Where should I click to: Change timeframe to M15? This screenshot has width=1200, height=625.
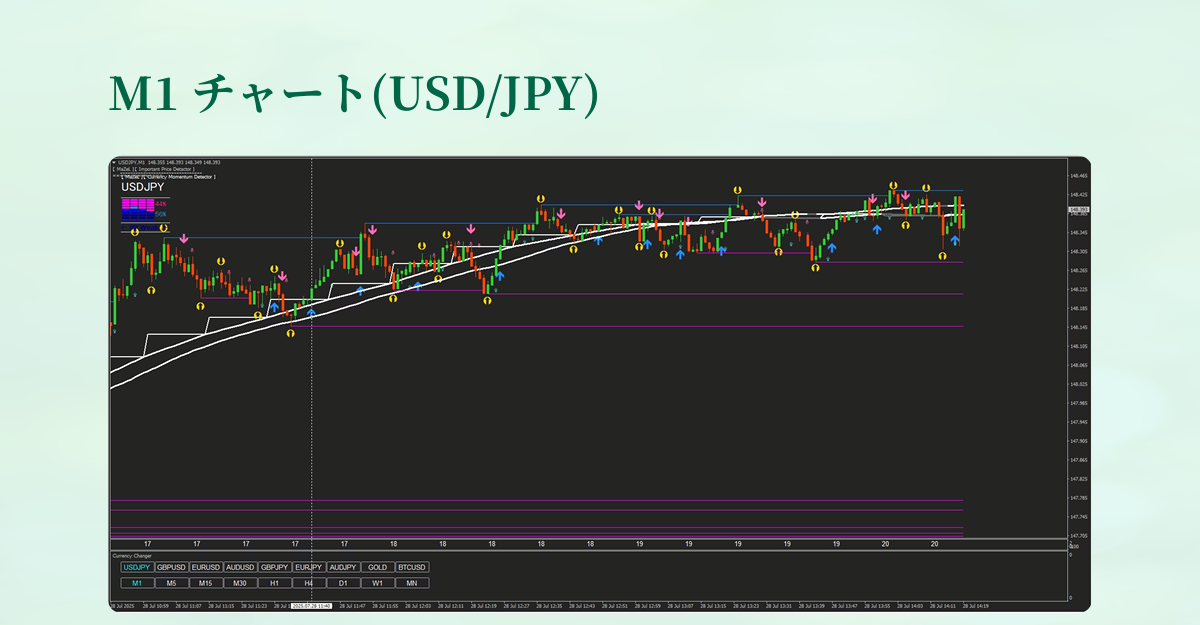[206, 583]
